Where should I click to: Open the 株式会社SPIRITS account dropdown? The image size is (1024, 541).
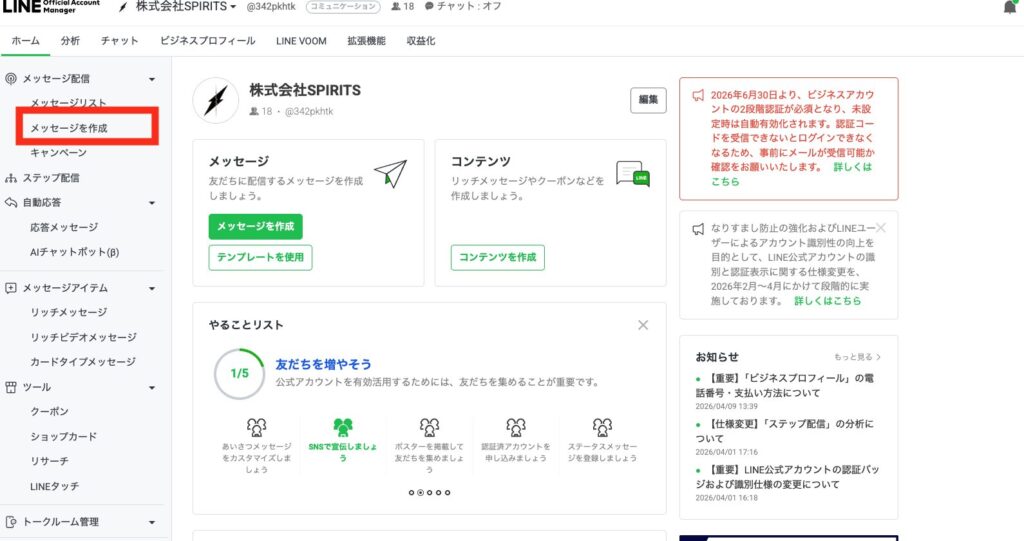coord(185,6)
